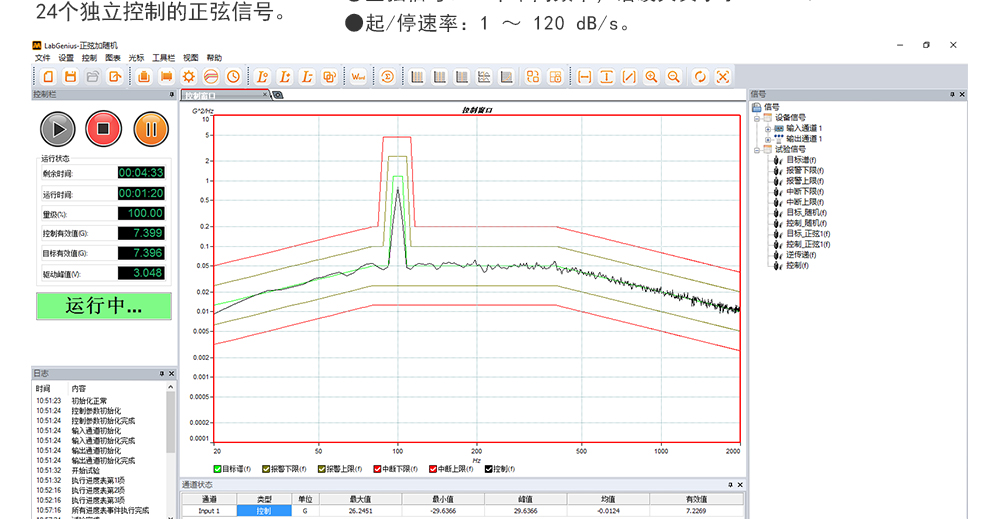The image size is (1000, 519).
Task: Click the clock schedule toolbar icon
Action: (x=233, y=77)
